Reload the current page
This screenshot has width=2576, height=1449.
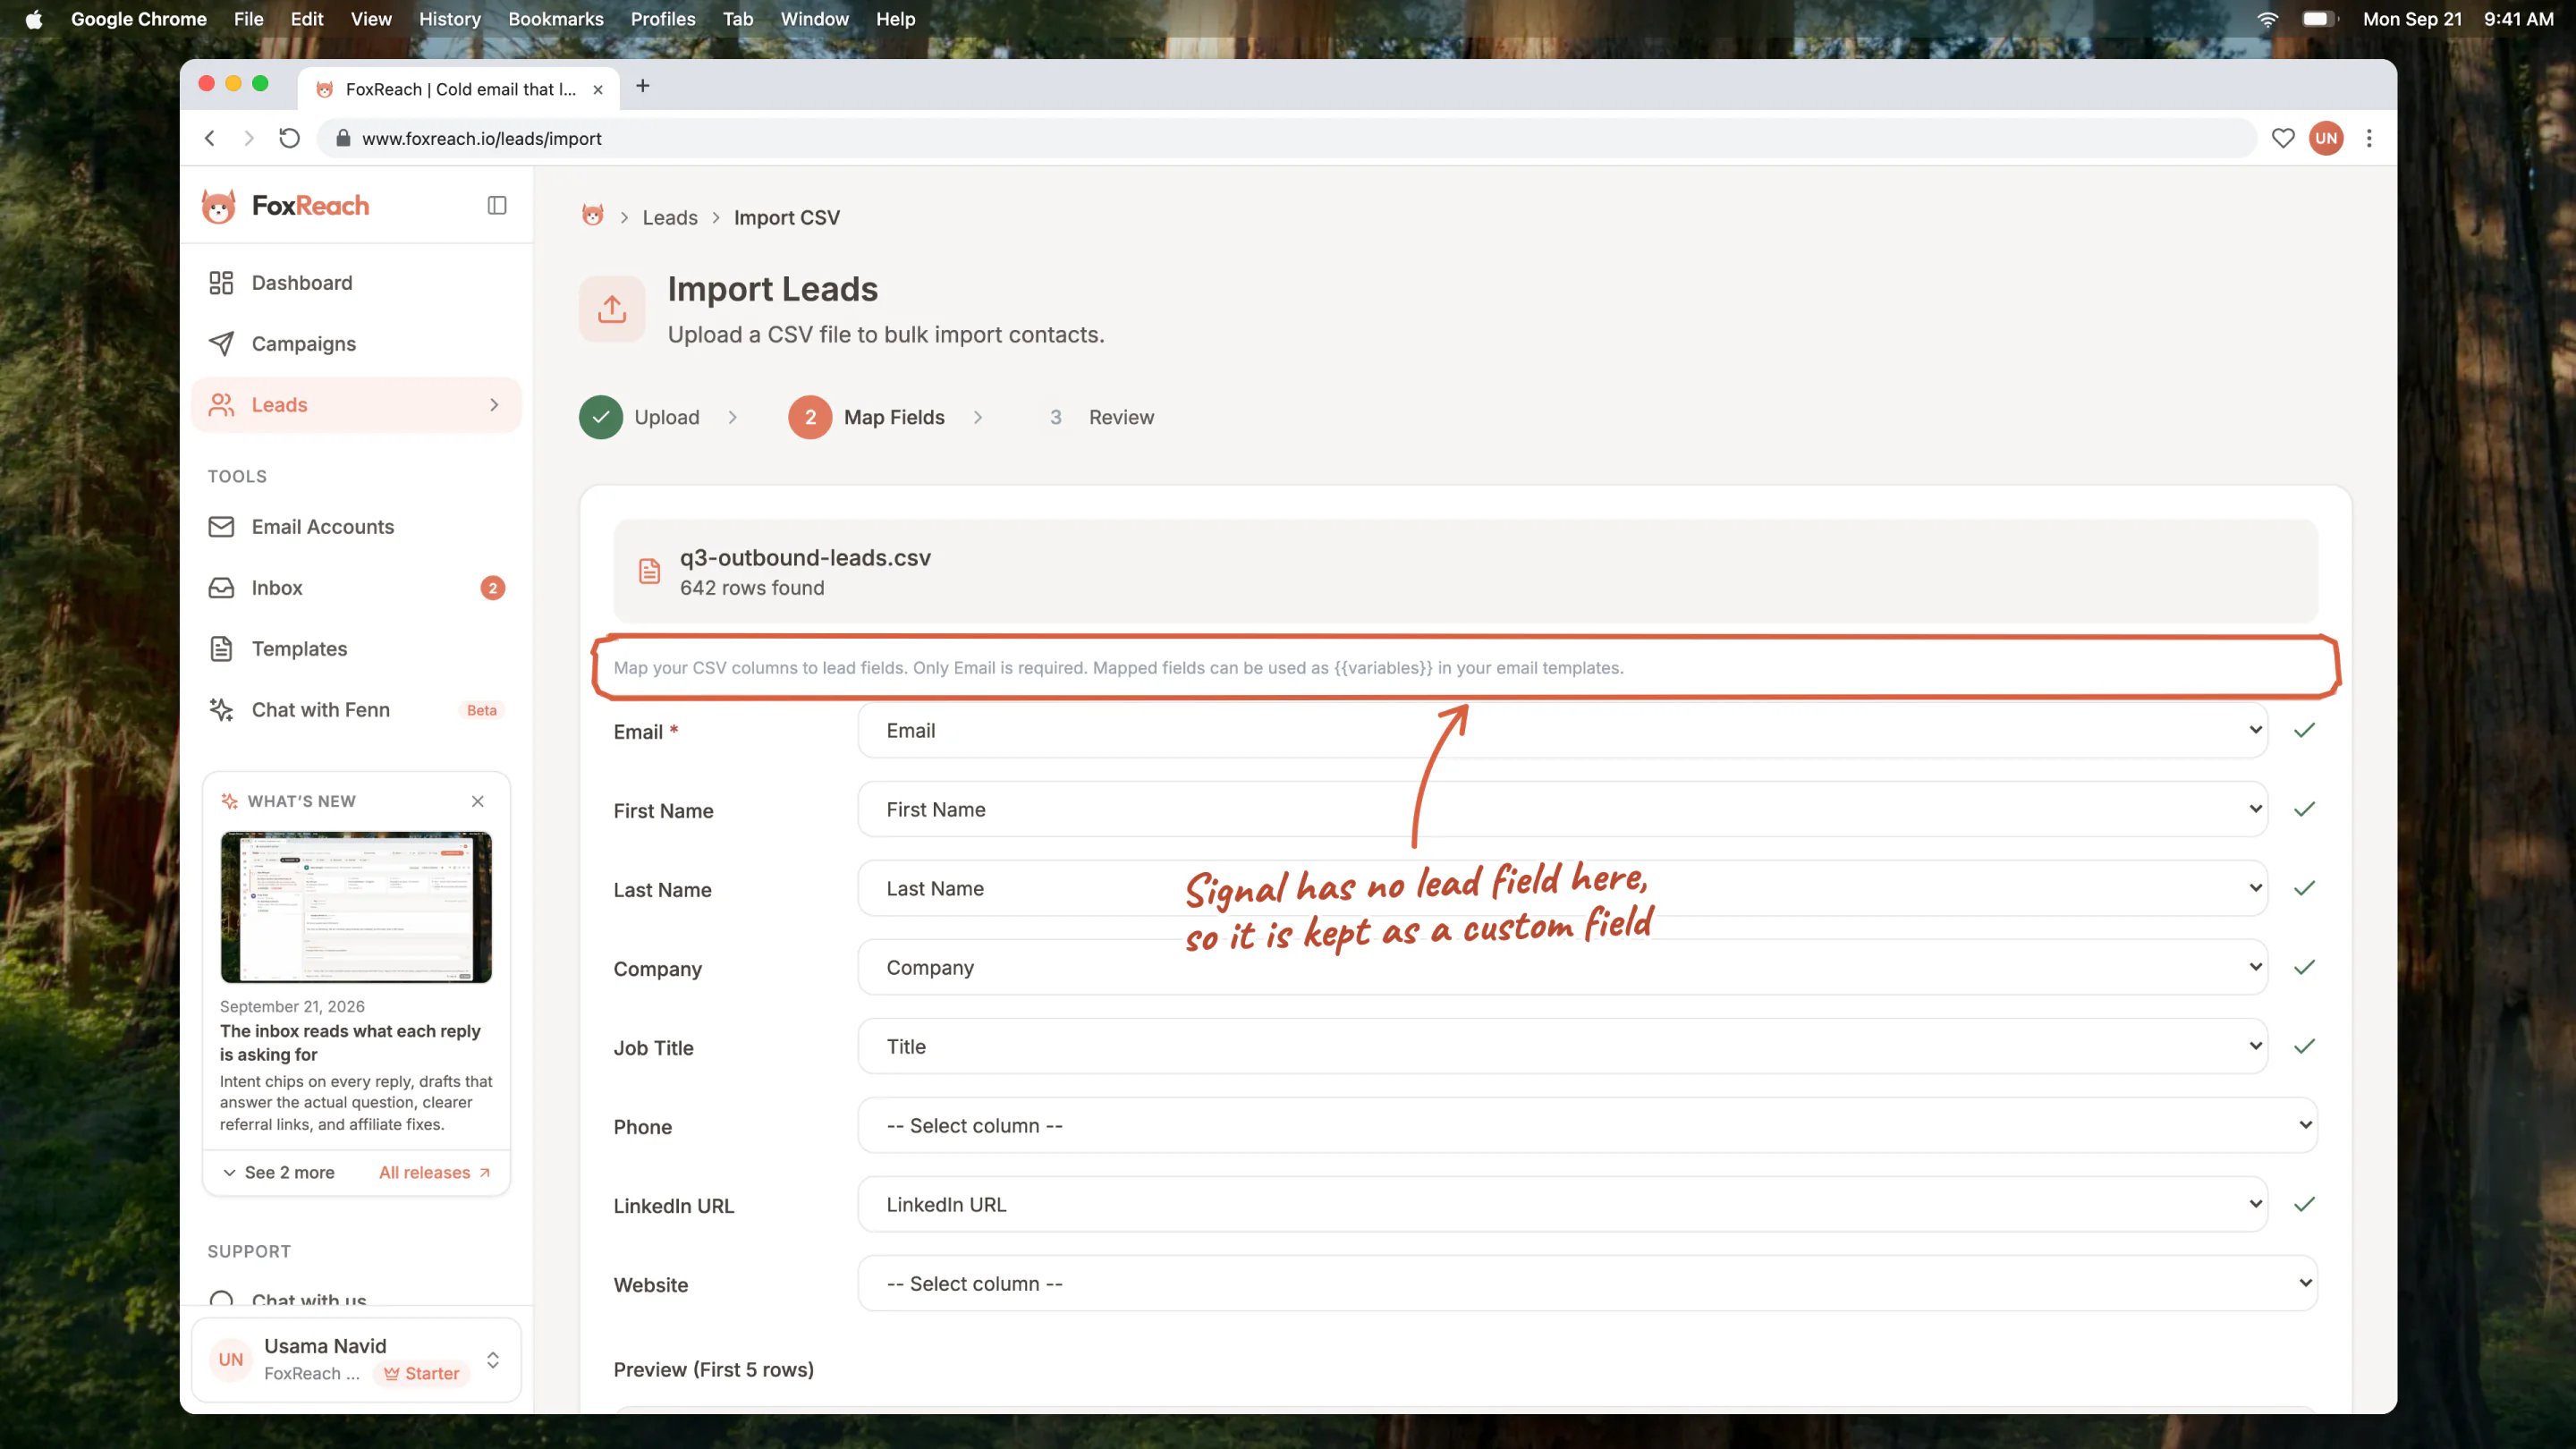[289, 138]
